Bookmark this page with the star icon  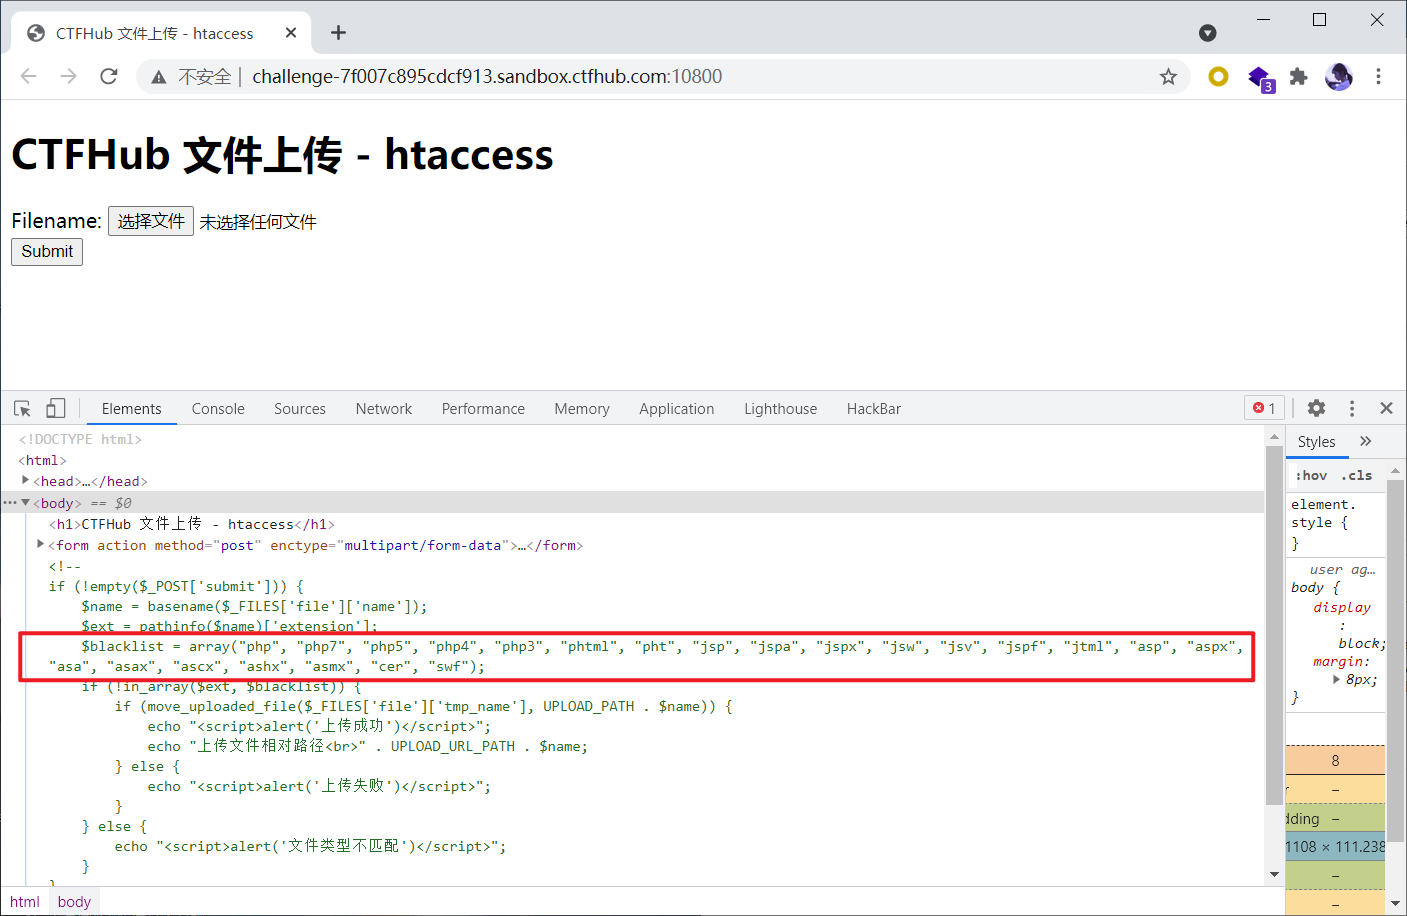pyautogui.click(x=1168, y=77)
